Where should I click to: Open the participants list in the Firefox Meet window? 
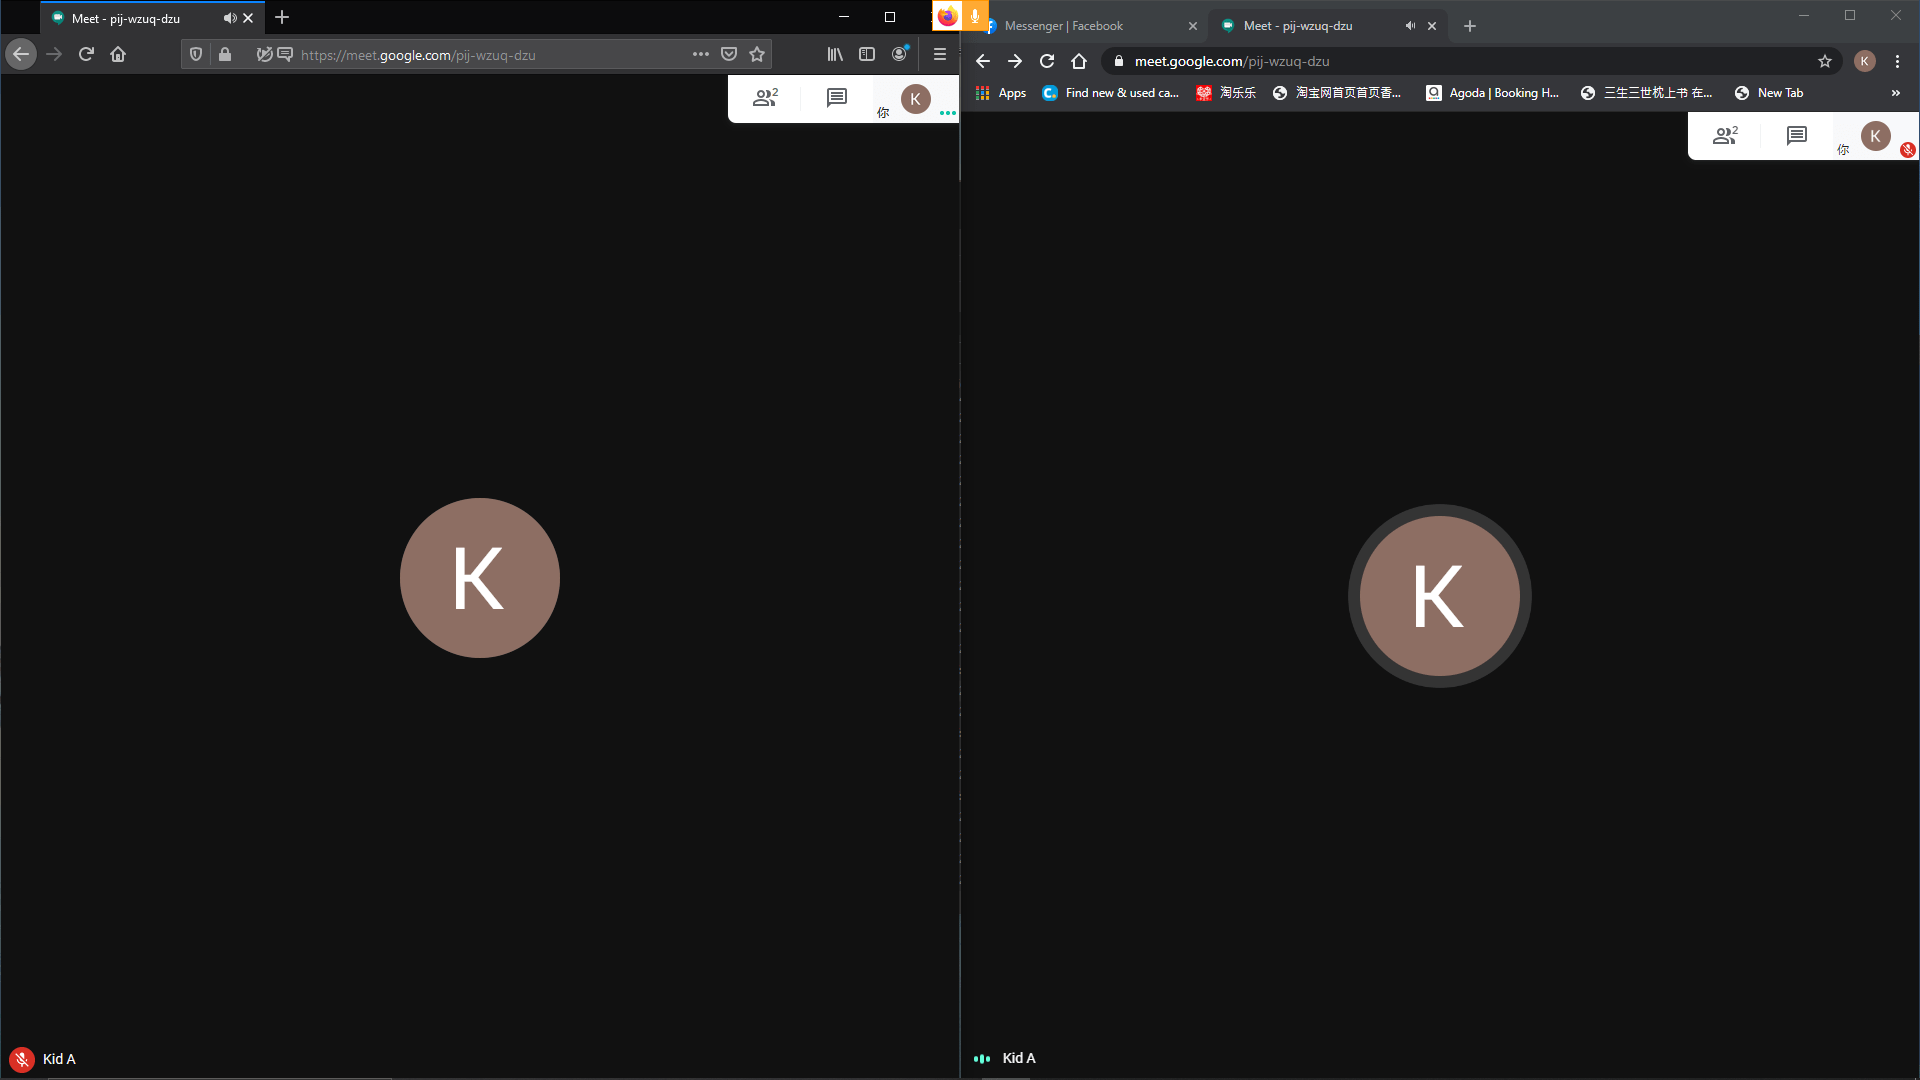pyautogui.click(x=765, y=97)
